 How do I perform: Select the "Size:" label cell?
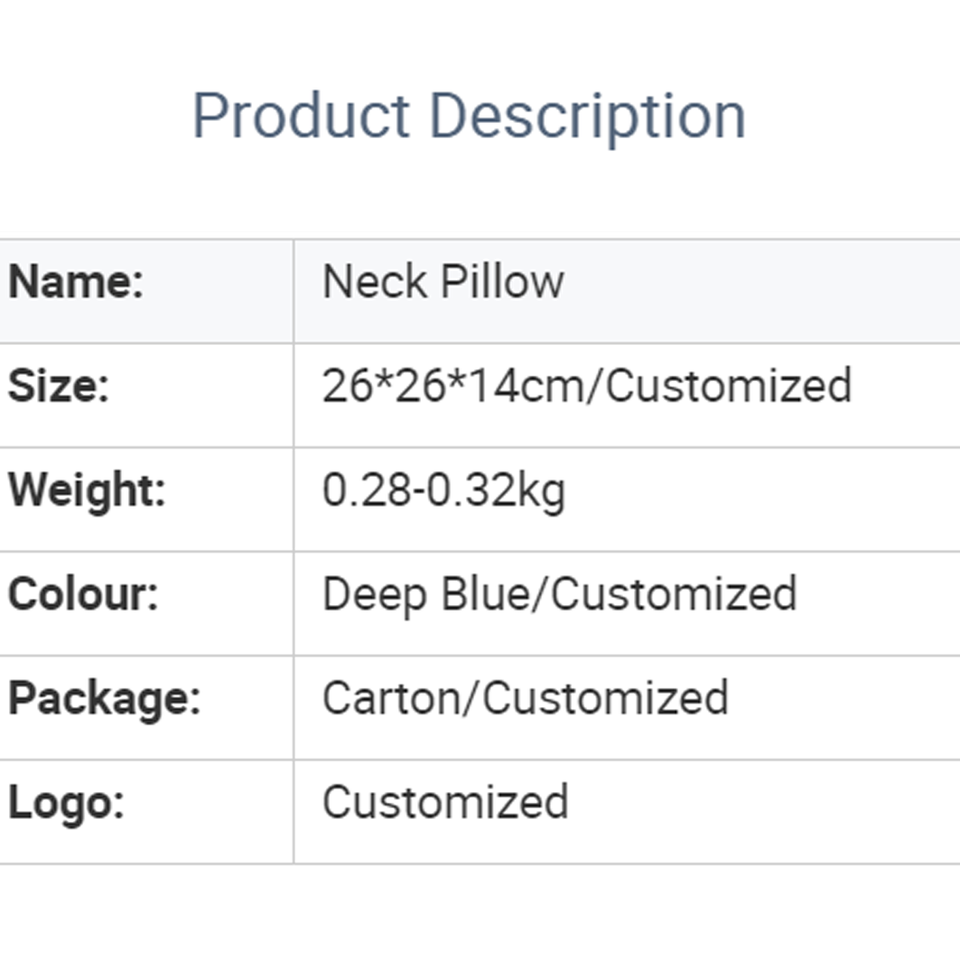tap(58, 386)
